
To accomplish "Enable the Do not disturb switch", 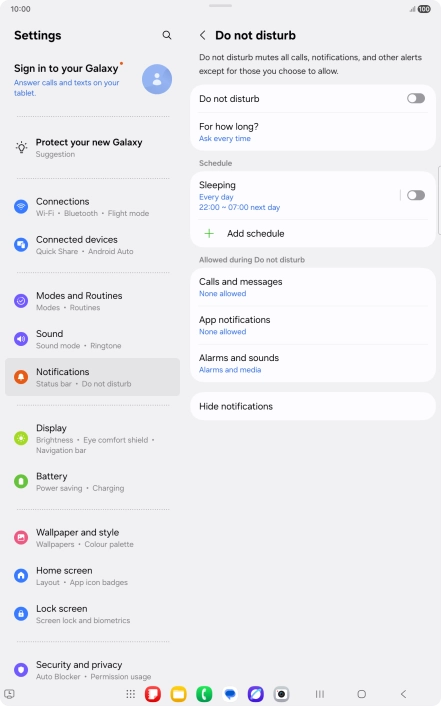I will click(416, 98).
